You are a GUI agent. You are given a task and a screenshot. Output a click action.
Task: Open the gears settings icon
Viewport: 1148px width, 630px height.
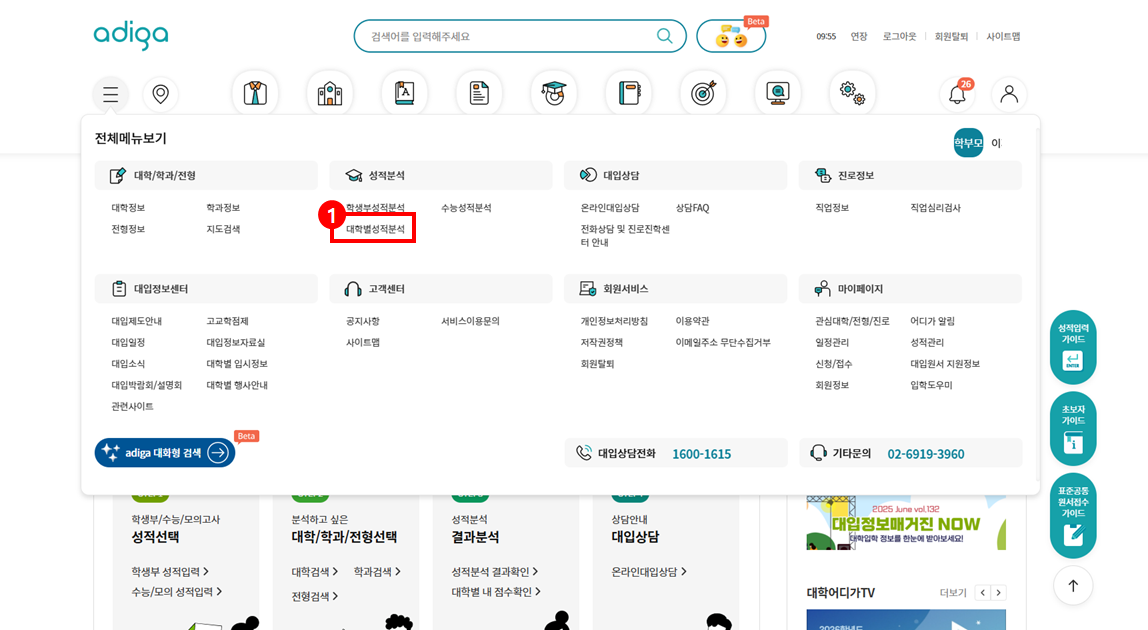pos(852,93)
